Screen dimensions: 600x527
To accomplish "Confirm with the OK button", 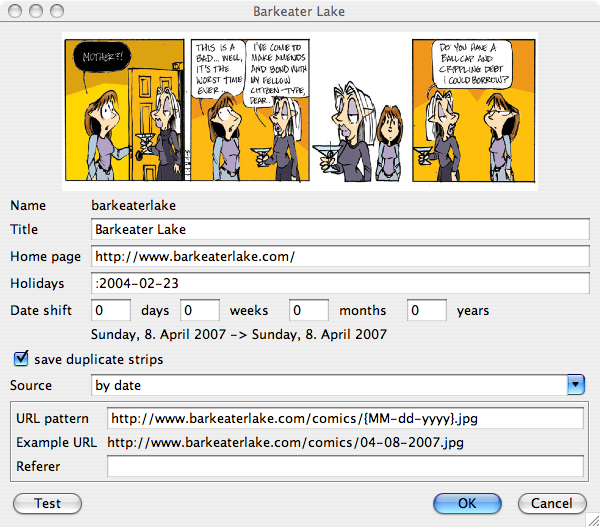I will (x=467, y=503).
